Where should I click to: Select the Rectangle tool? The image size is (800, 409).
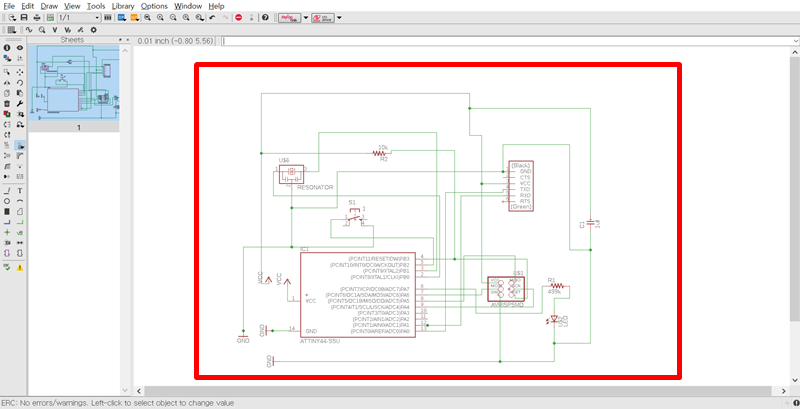pos(7,211)
